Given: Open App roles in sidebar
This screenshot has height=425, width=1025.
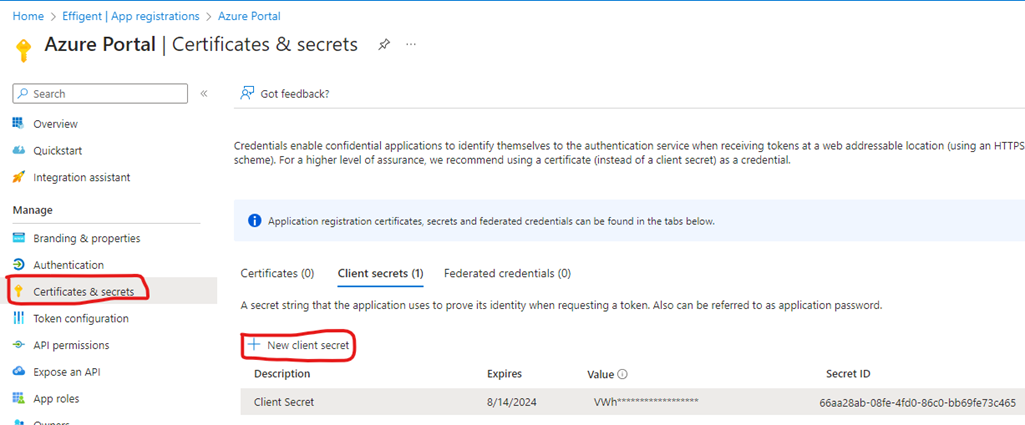Looking at the screenshot, I should (x=56, y=399).
